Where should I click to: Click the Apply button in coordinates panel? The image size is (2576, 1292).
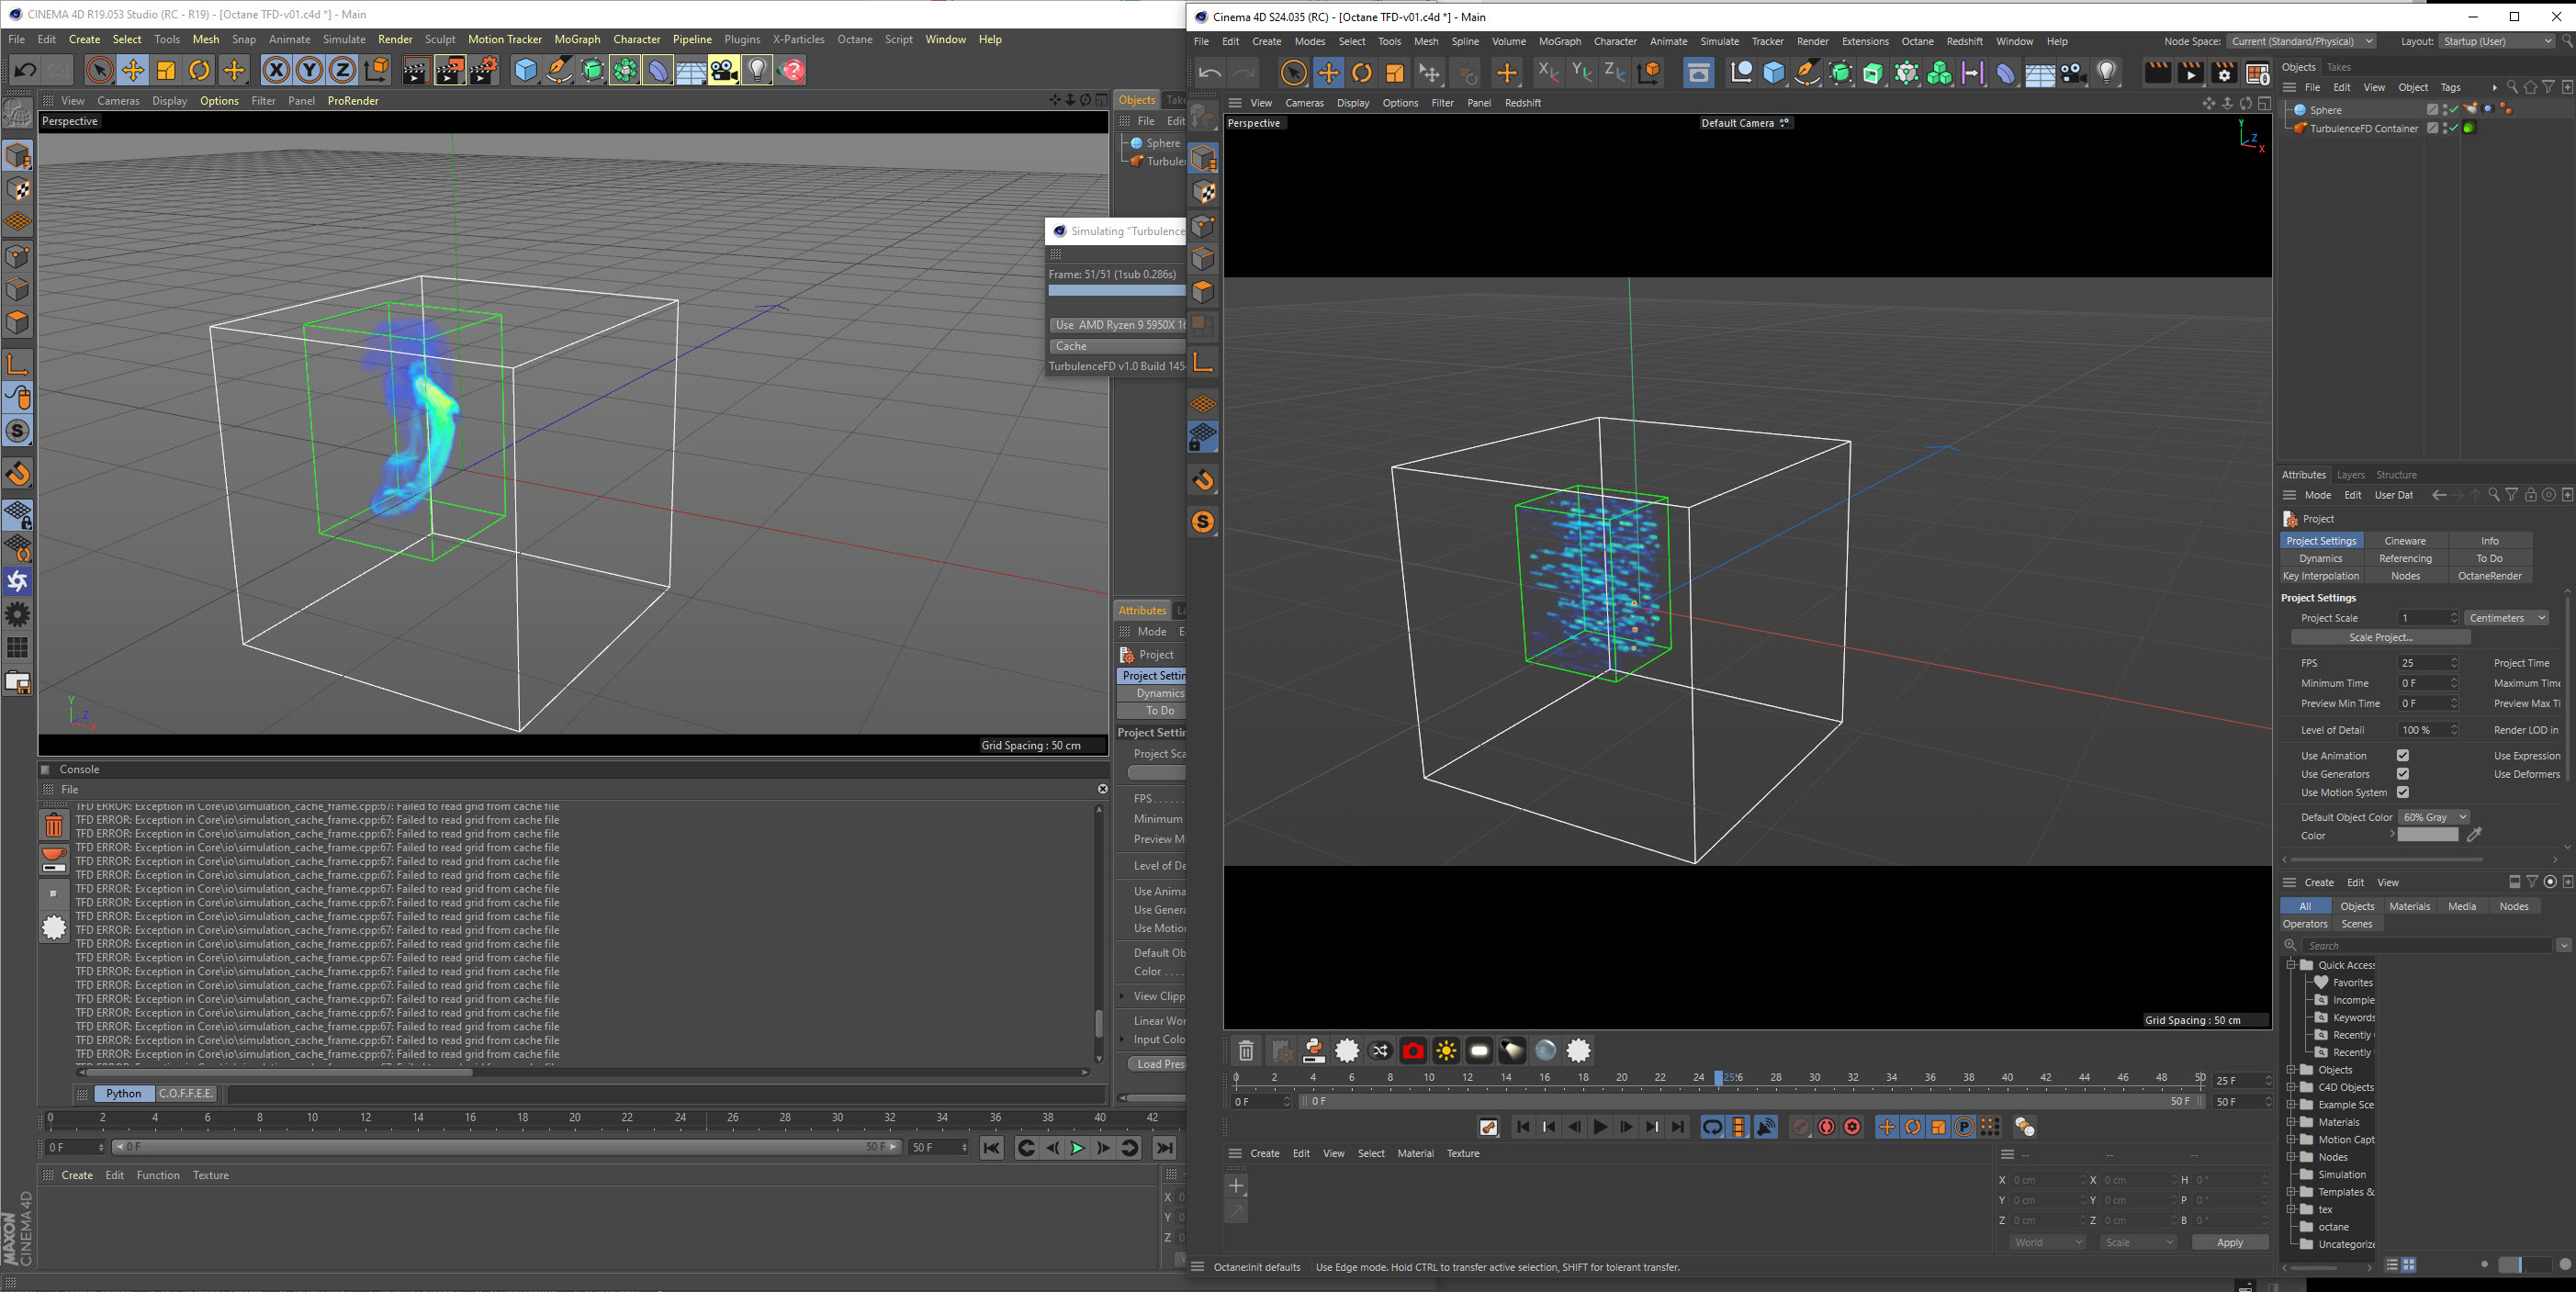(2229, 1242)
